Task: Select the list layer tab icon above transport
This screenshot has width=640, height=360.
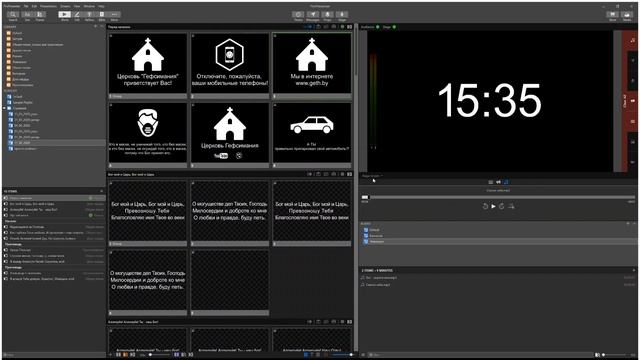Action: pyautogui.click(x=491, y=182)
